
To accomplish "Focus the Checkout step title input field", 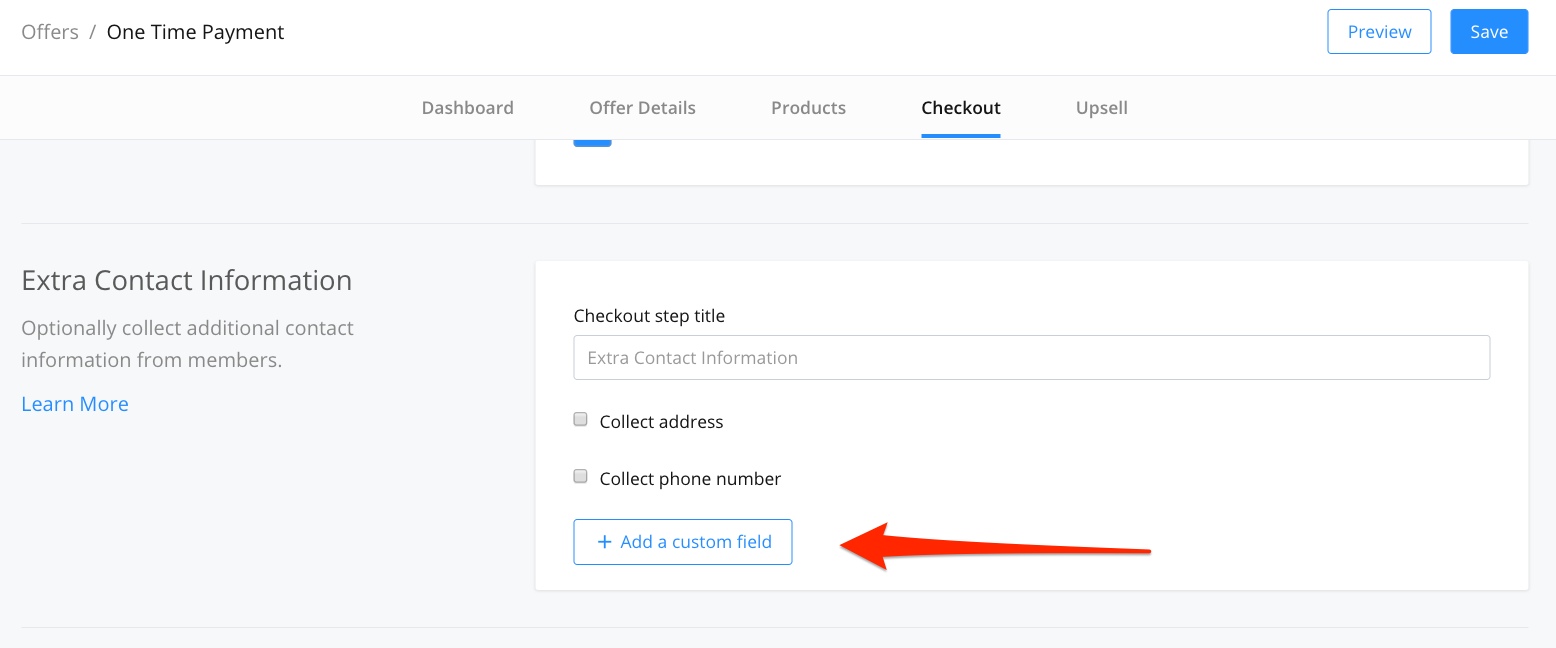I will tap(1032, 357).
